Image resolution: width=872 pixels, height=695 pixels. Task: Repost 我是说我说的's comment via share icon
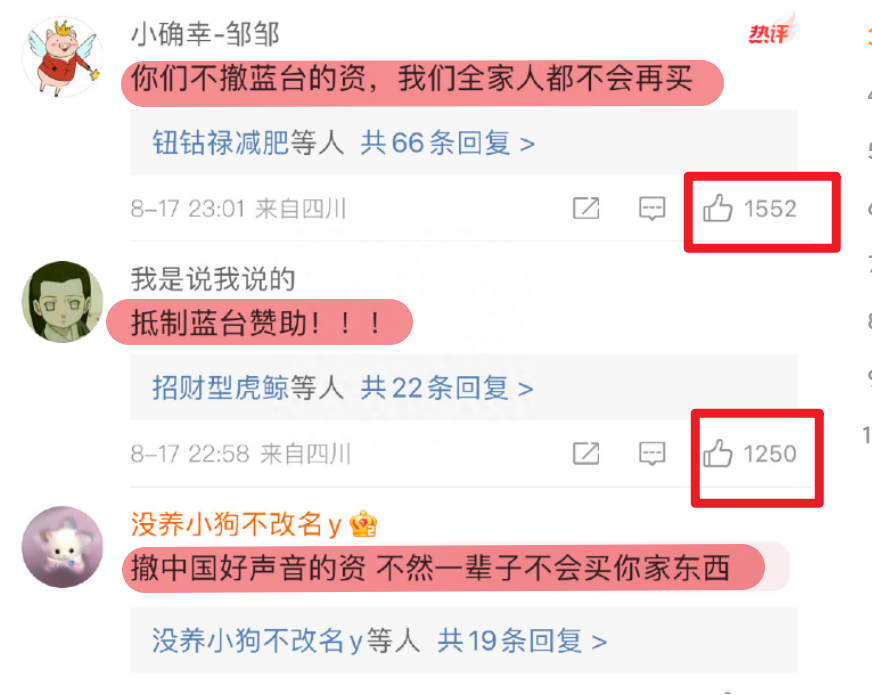click(x=586, y=454)
